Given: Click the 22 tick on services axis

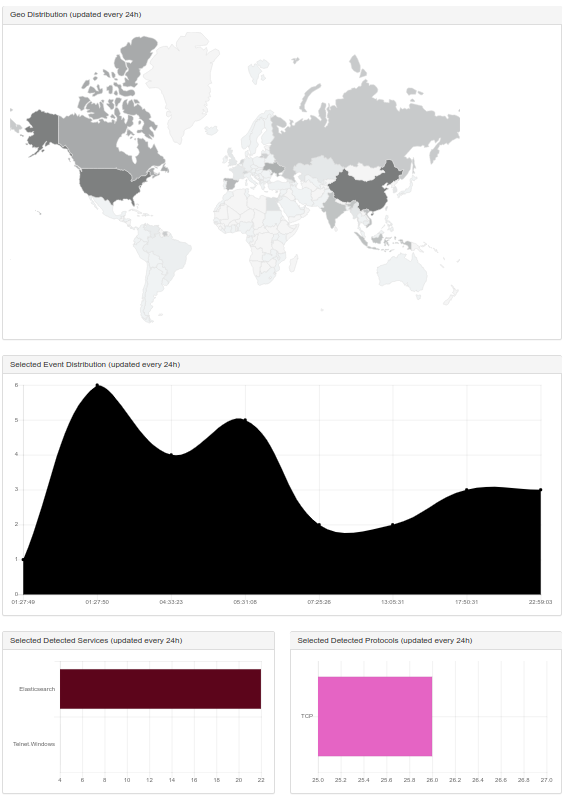Looking at the screenshot, I should click(x=261, y=780).
